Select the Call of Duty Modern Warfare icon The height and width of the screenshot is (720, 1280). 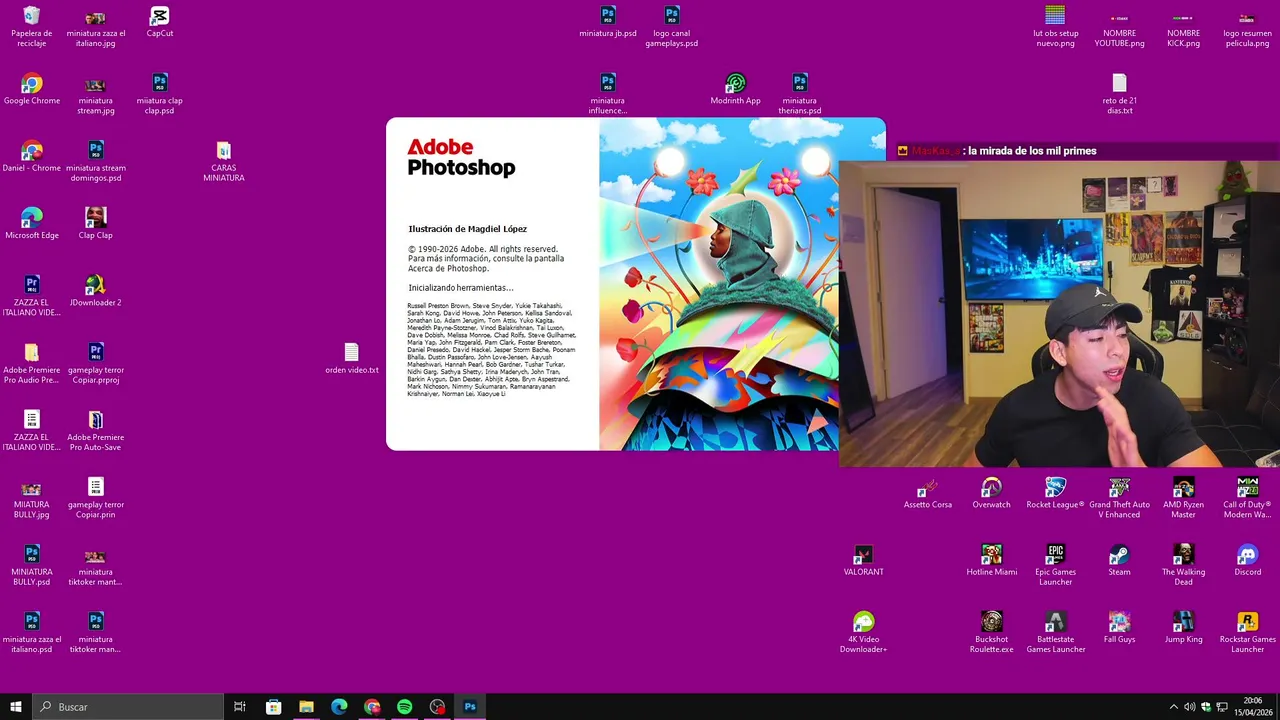tap(1248, 498)
